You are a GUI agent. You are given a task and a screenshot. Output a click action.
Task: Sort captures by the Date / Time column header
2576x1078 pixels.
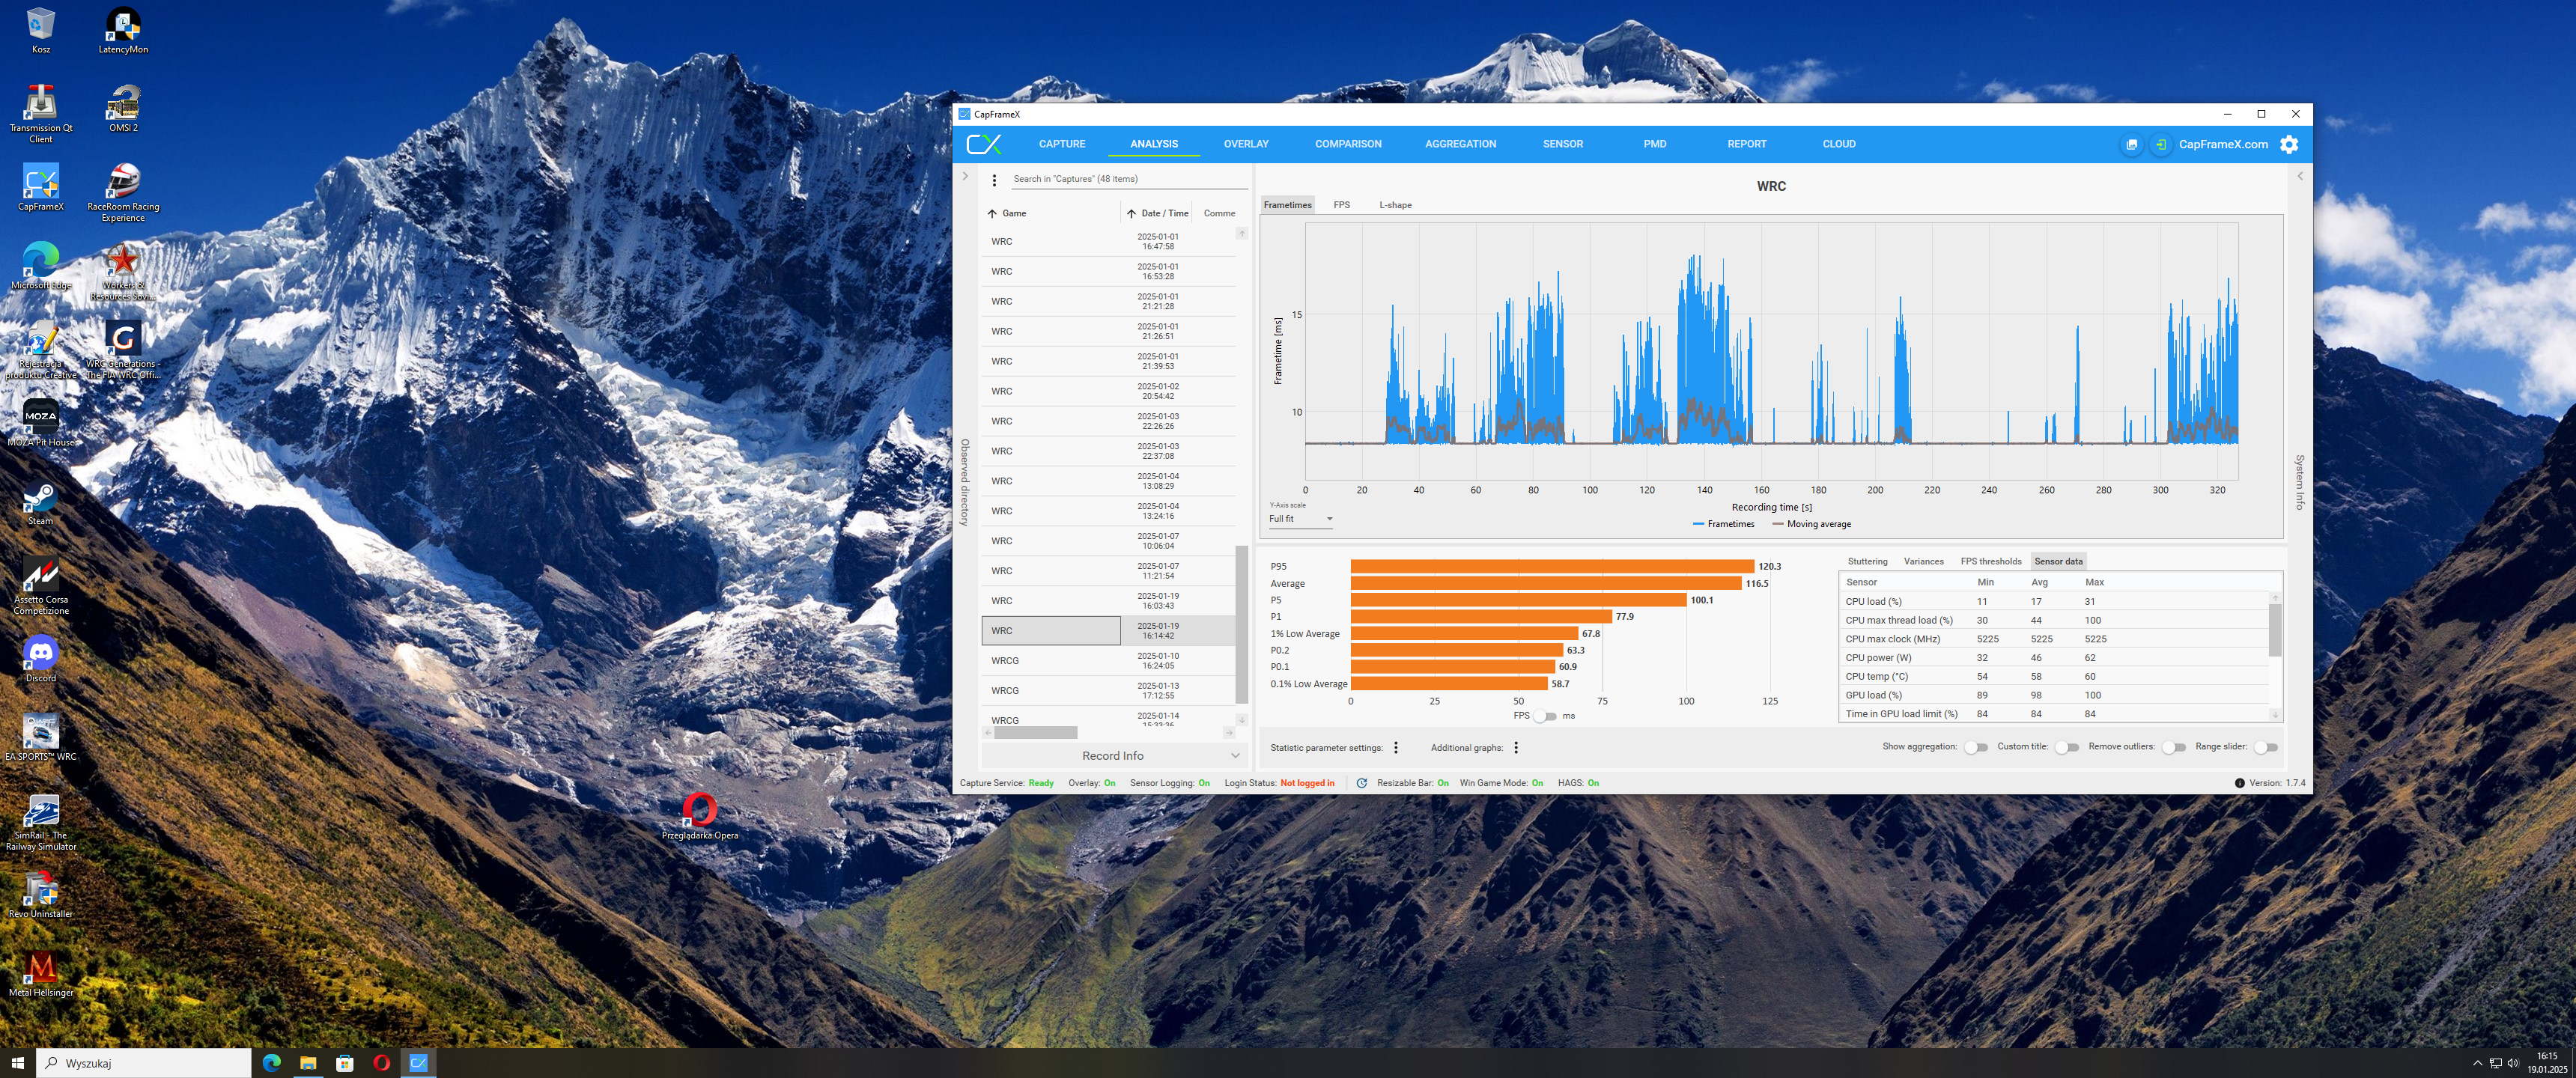tap(1163, 213)
